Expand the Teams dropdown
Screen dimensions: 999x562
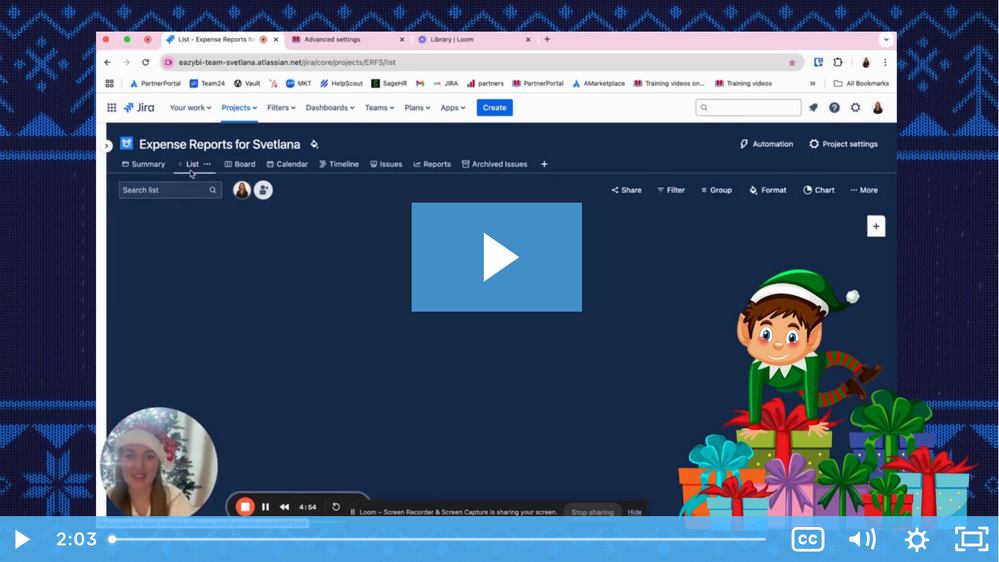(379, 108)
